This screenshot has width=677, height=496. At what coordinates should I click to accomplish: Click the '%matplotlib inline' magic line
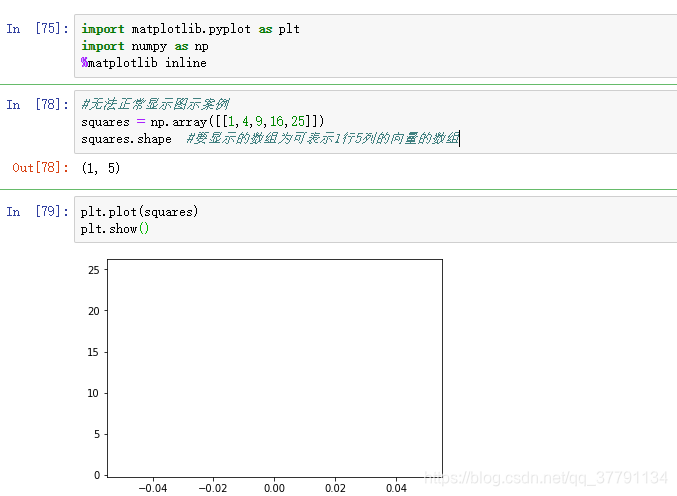(x=144, y=63)
